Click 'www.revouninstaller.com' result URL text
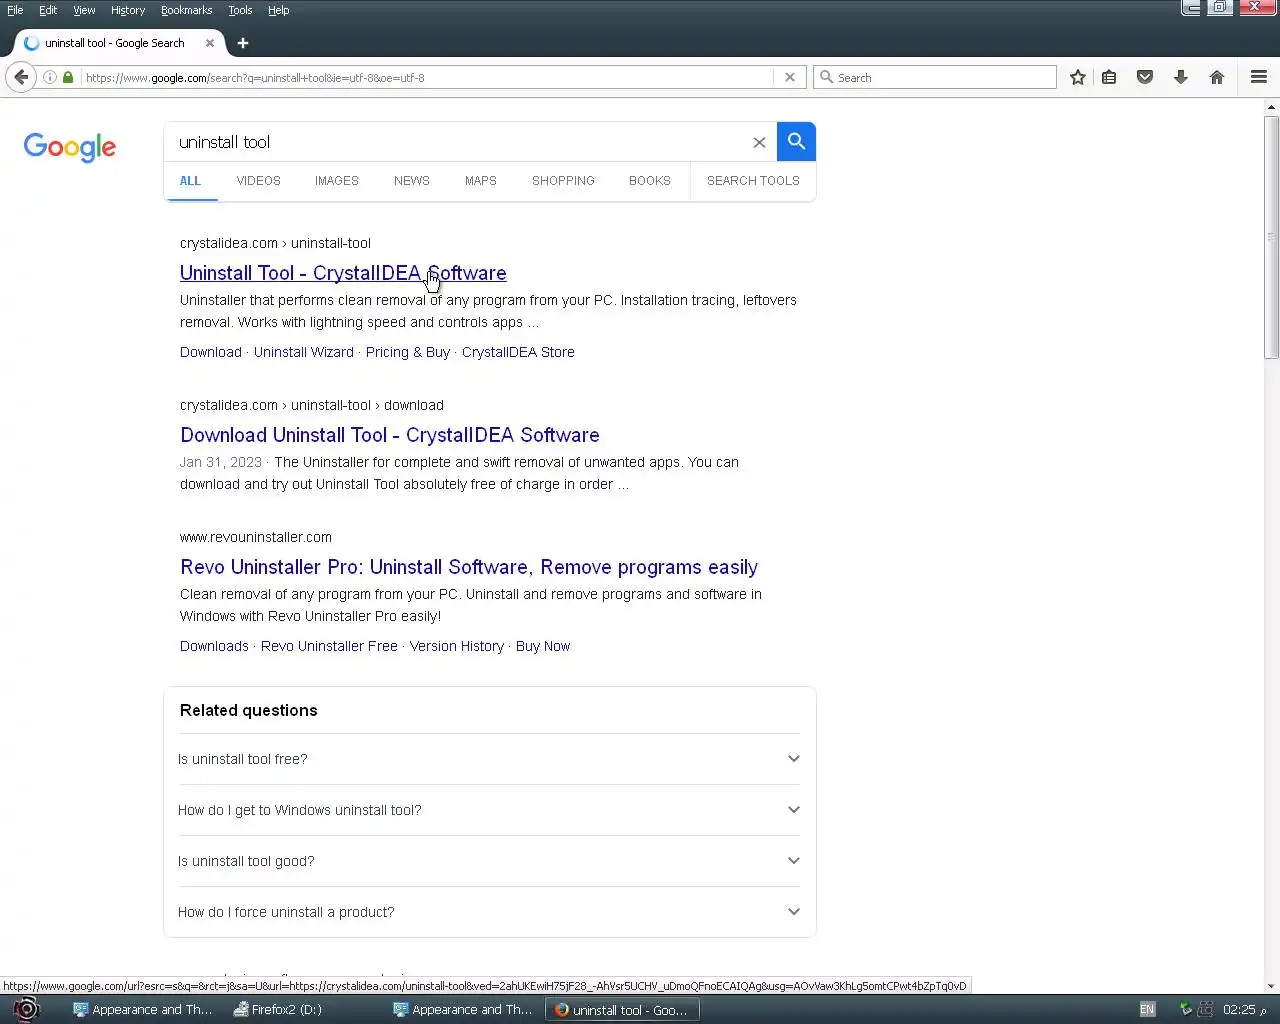The image size is (1280, 1024). point(256,537)
